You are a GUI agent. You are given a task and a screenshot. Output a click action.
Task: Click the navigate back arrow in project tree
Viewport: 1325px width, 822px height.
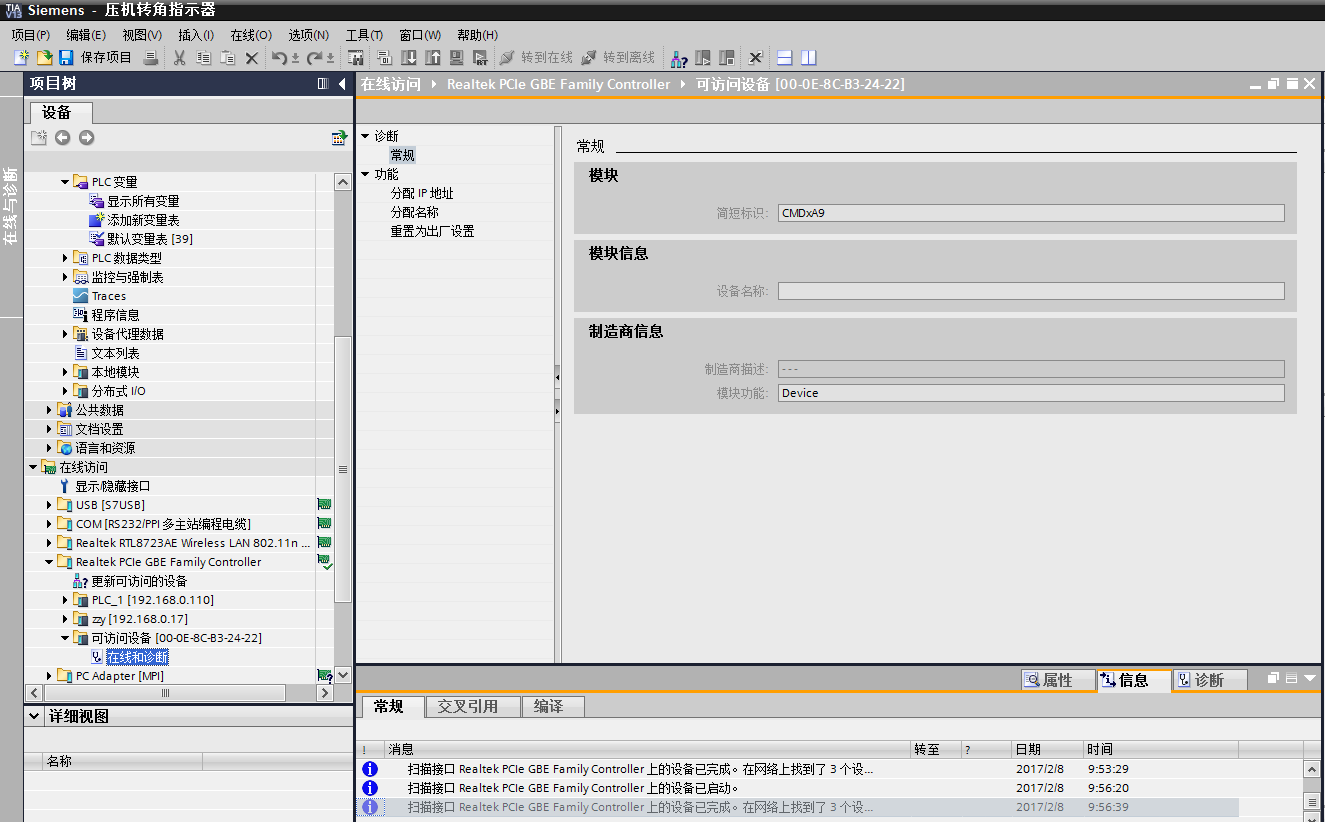[x=62, y=138]
